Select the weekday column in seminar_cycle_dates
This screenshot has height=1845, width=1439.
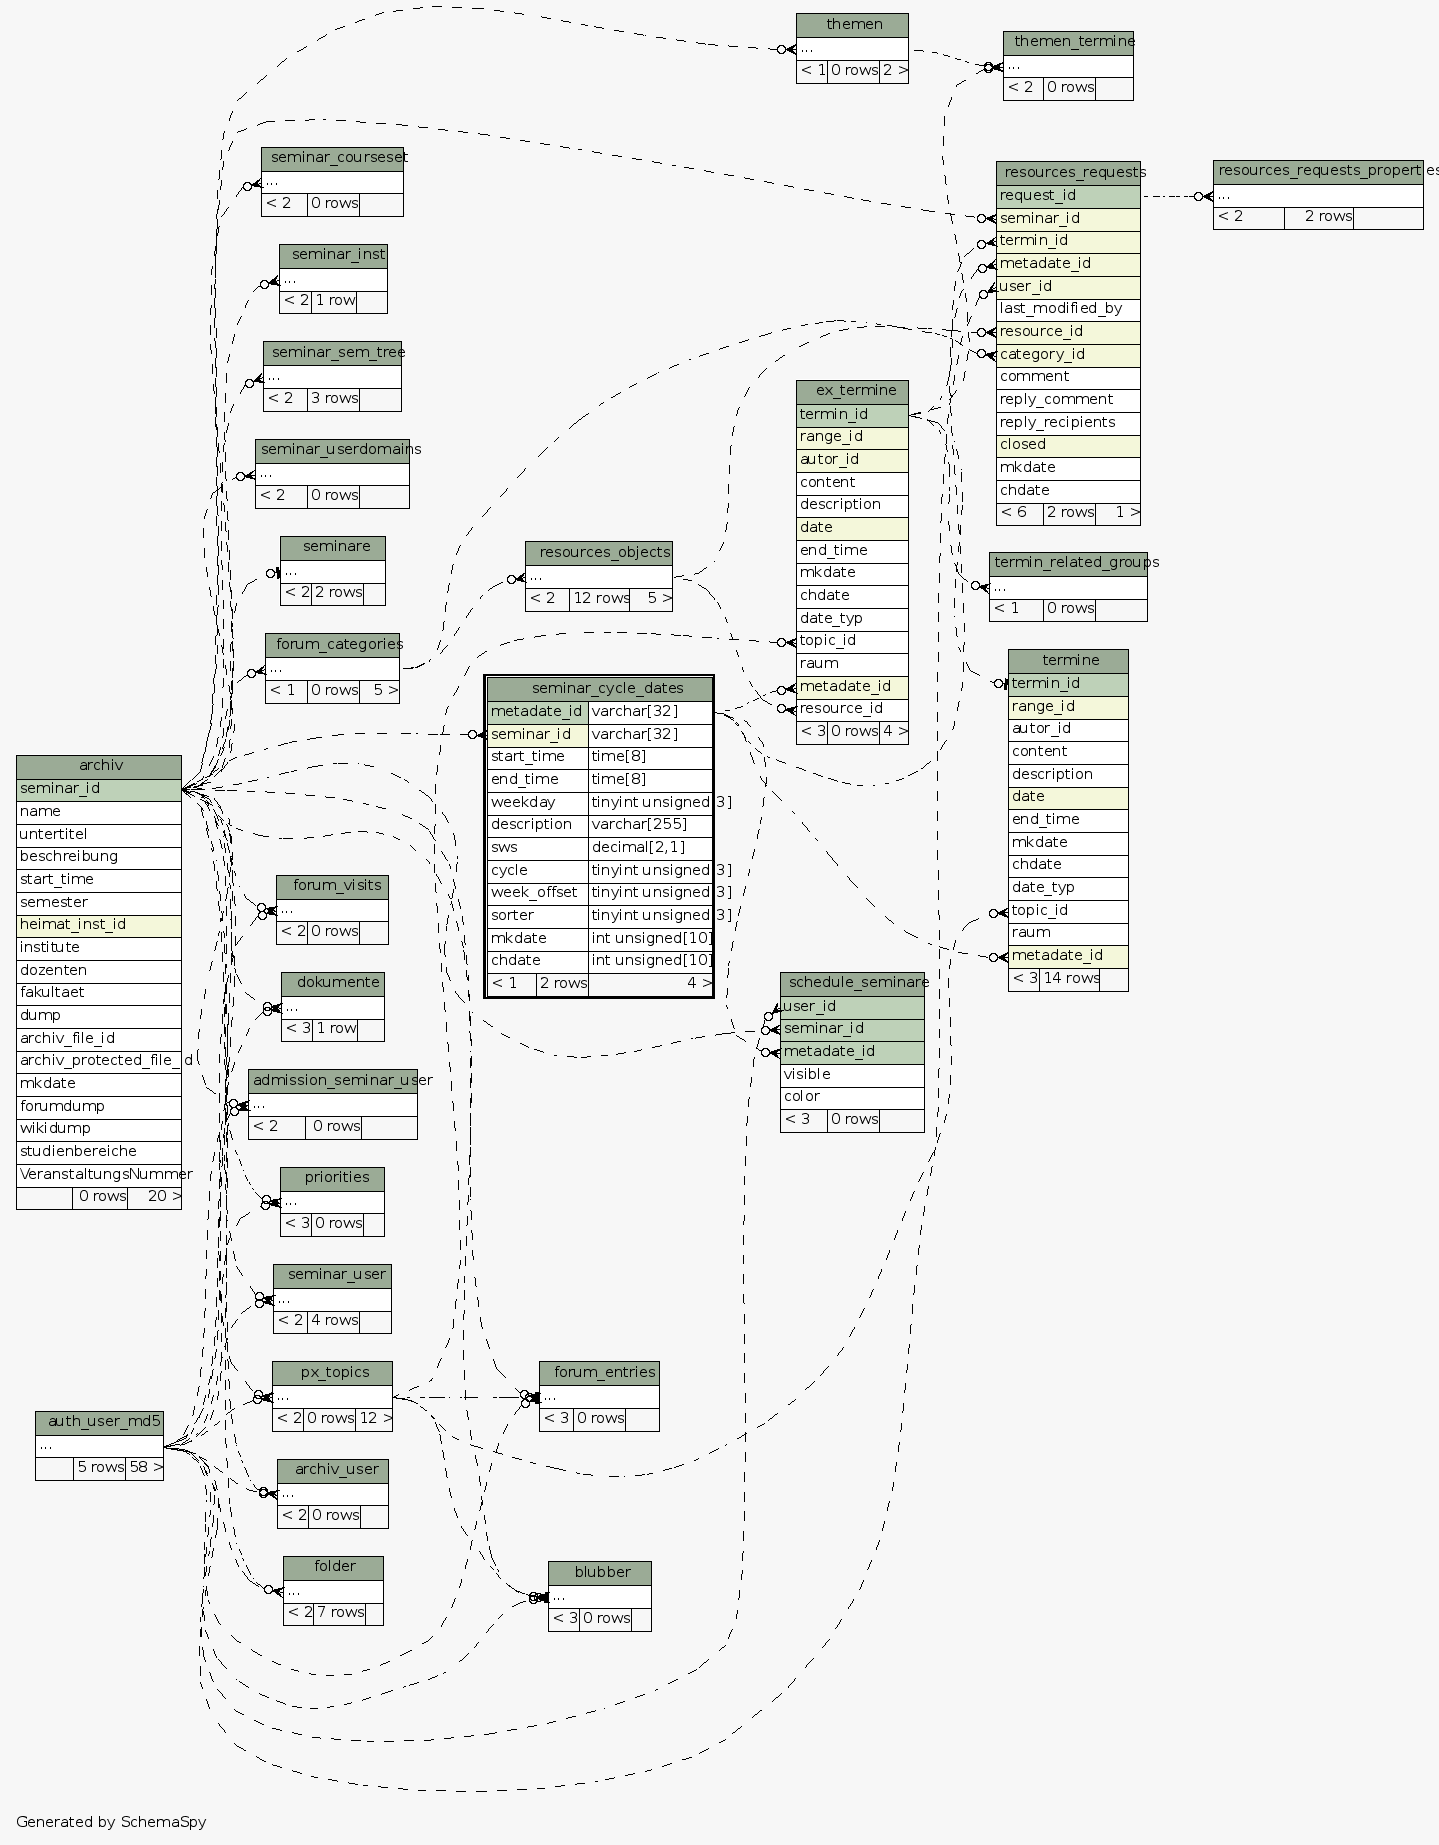pos(537,802)
